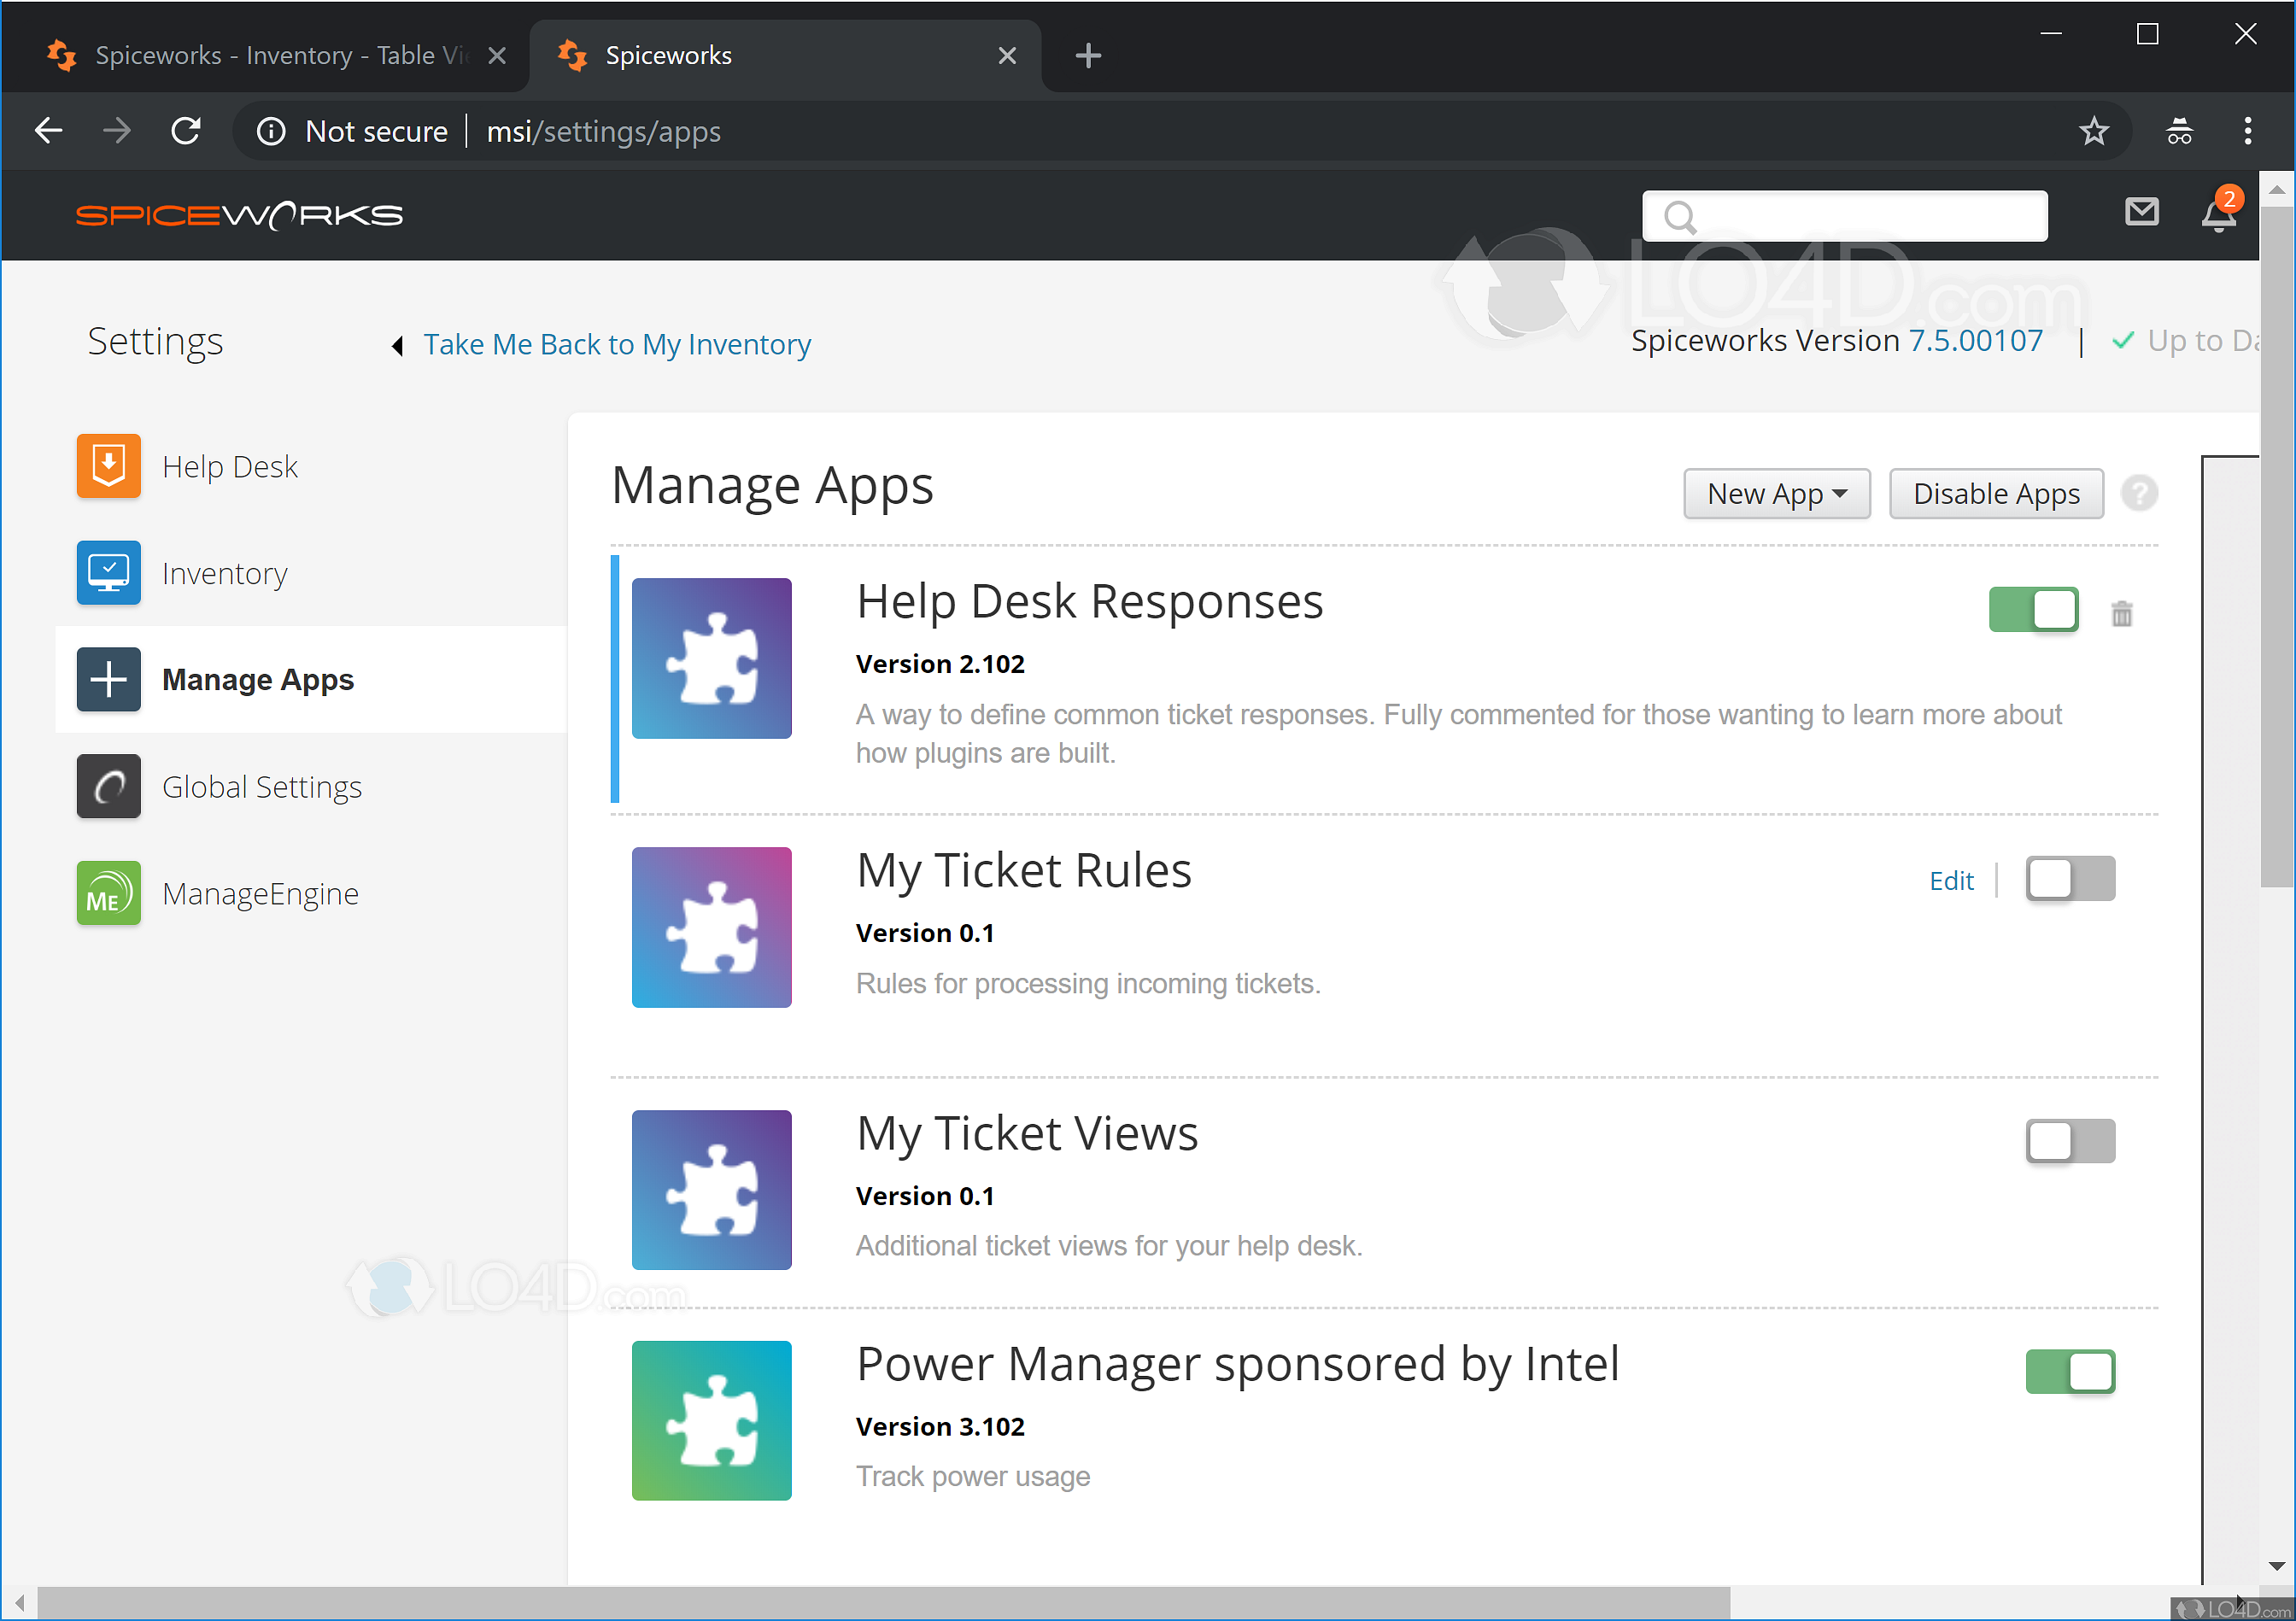Enable the My Ticket Rules toggle

(2070, 879)
